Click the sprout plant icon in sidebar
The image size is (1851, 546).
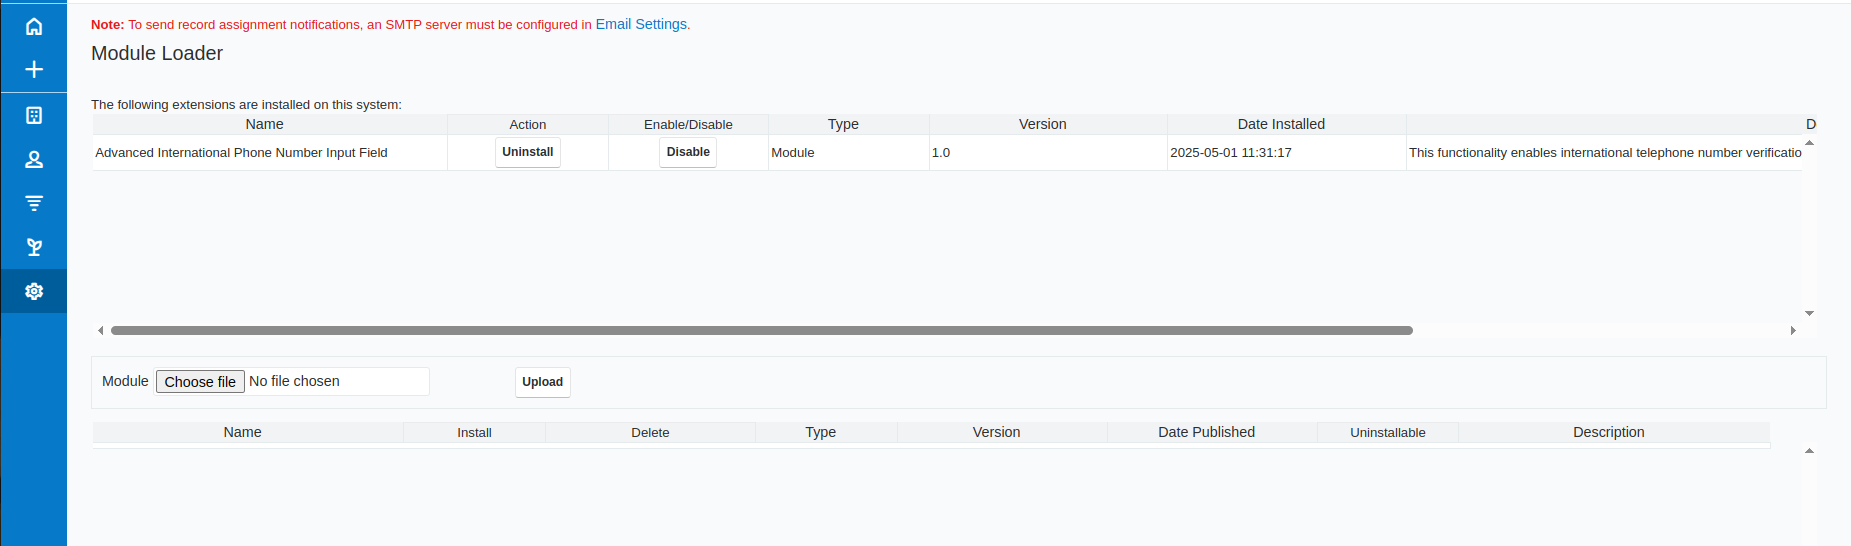[x=34, y=247]
